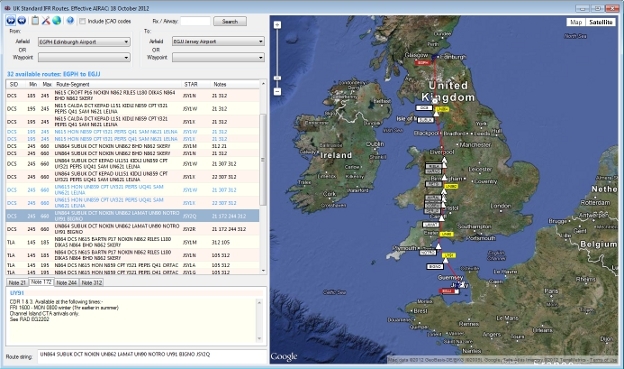This screenshot has width=624, height=369.
Task: Switch to the Note 172 tab
Action: pos(41,282)
